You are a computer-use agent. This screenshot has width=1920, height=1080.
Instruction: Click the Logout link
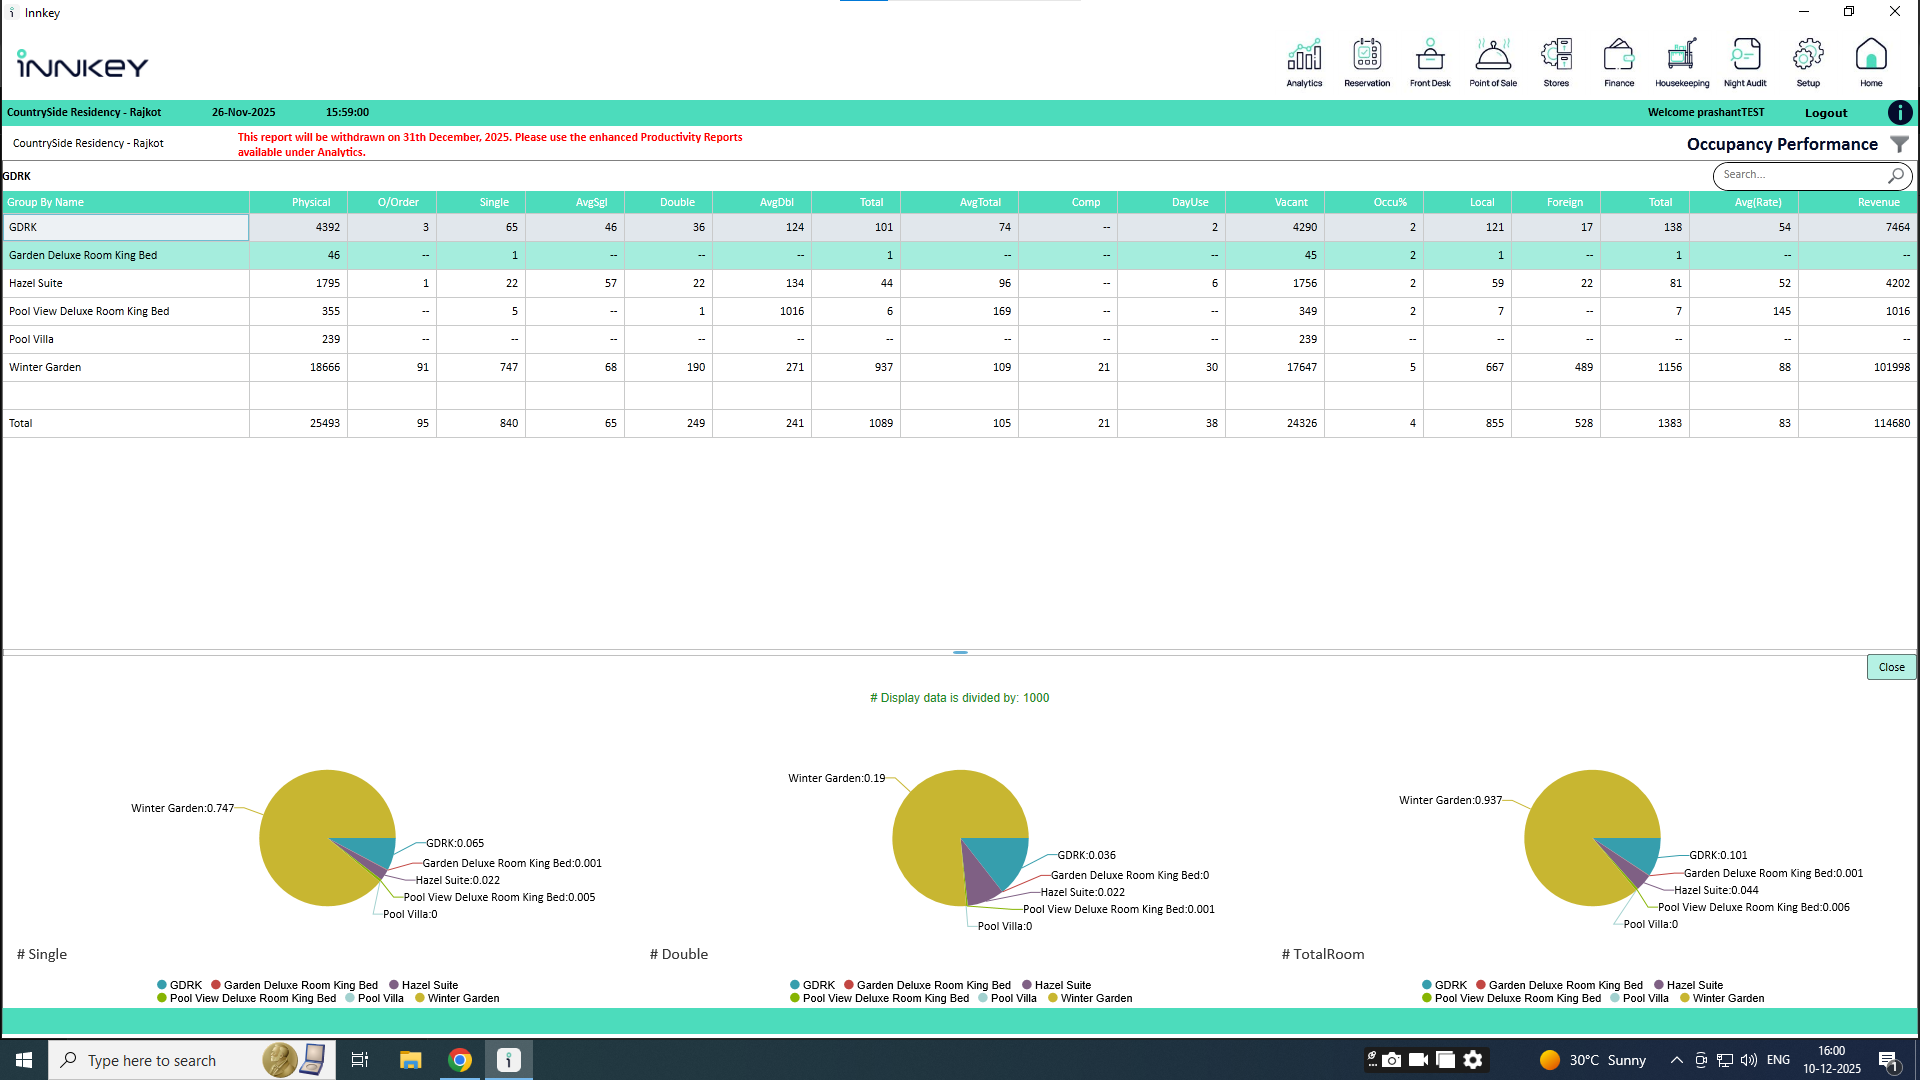pyautogui.click(x=1826, y=113)
